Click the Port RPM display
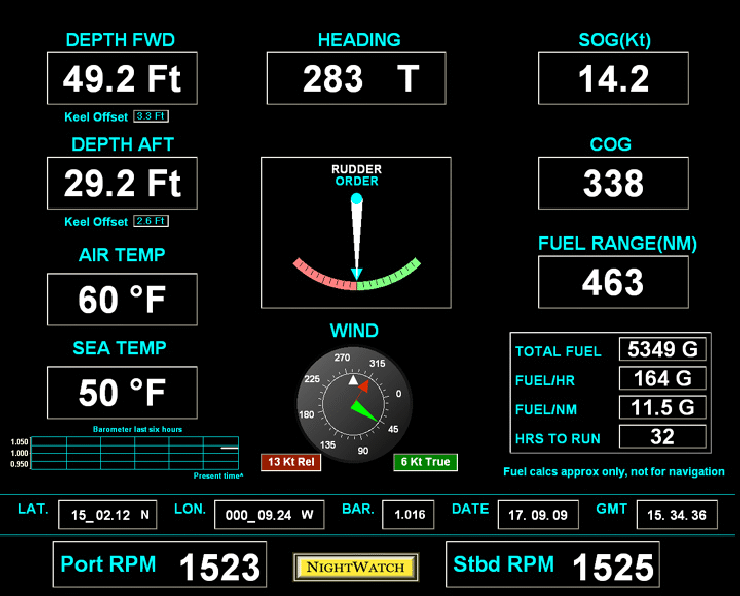 point(160,565)
